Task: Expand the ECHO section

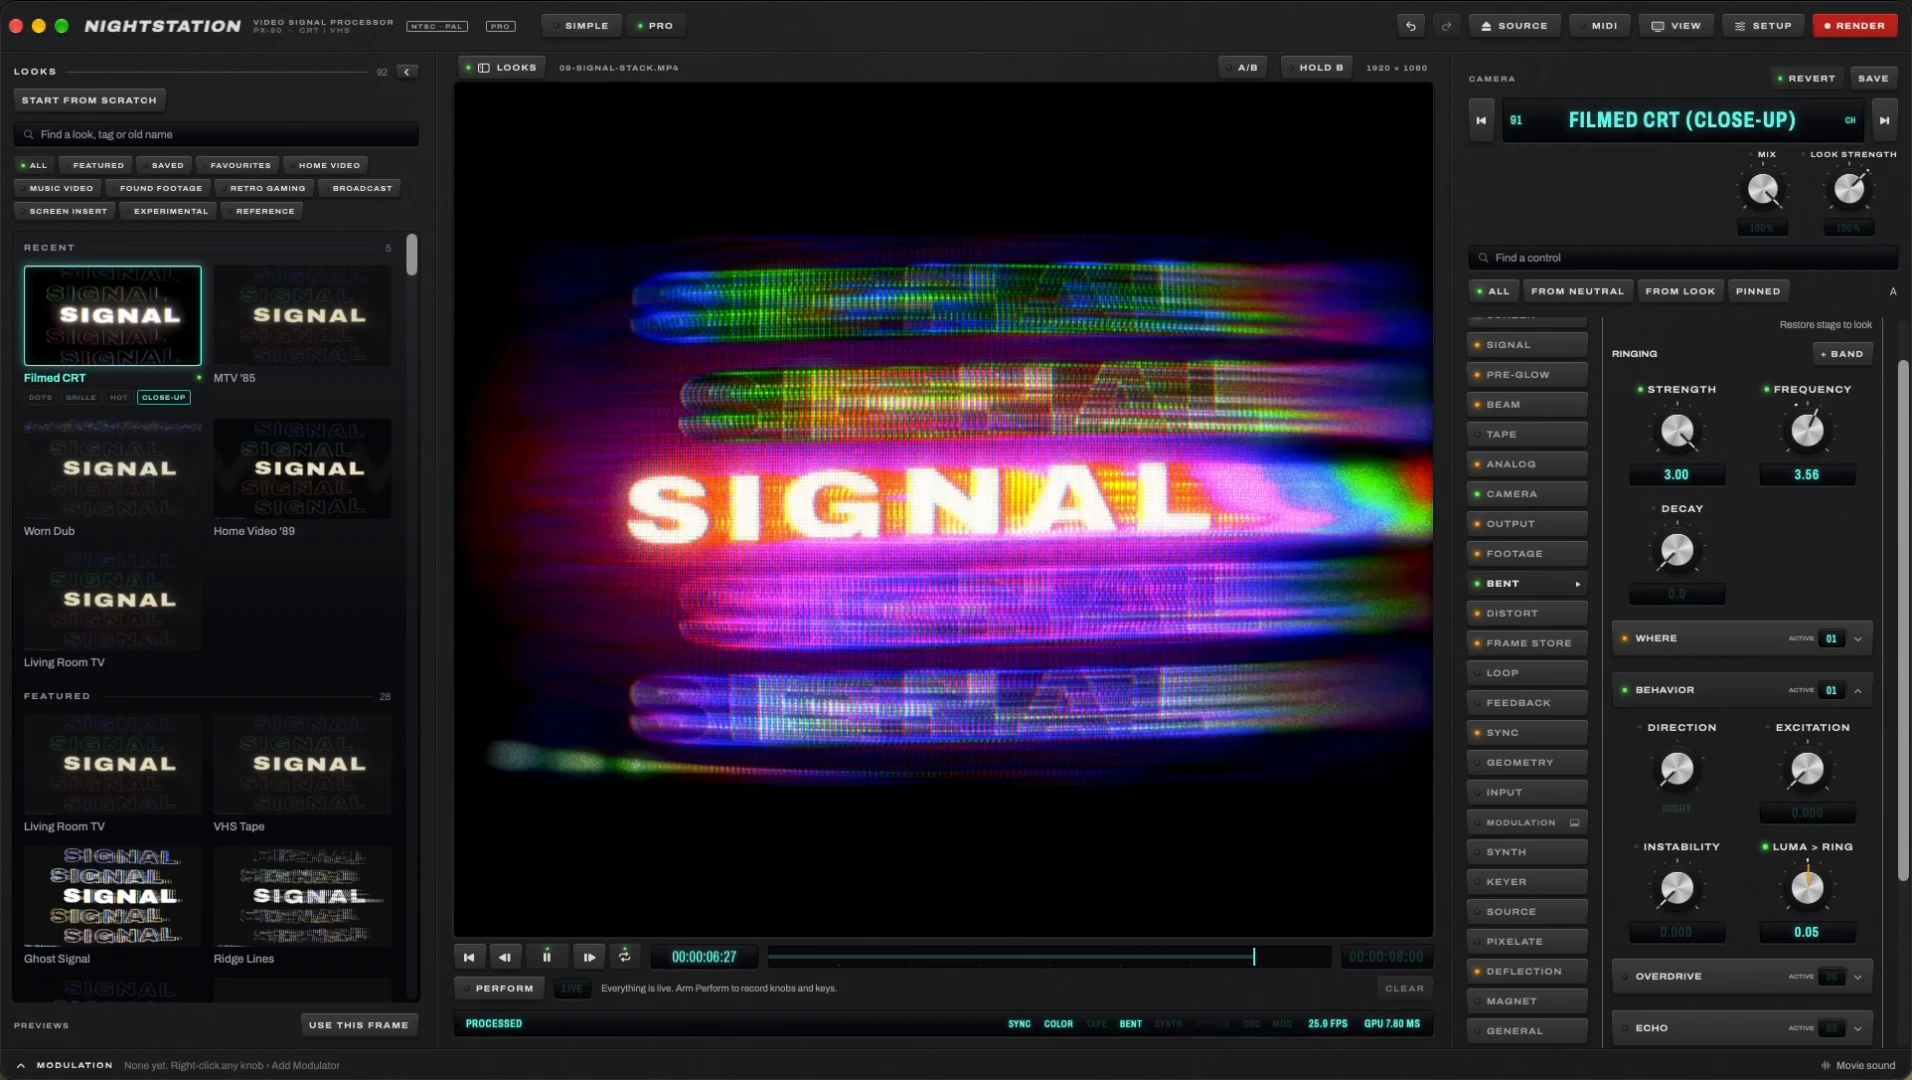Action: pos(1858,1029)
